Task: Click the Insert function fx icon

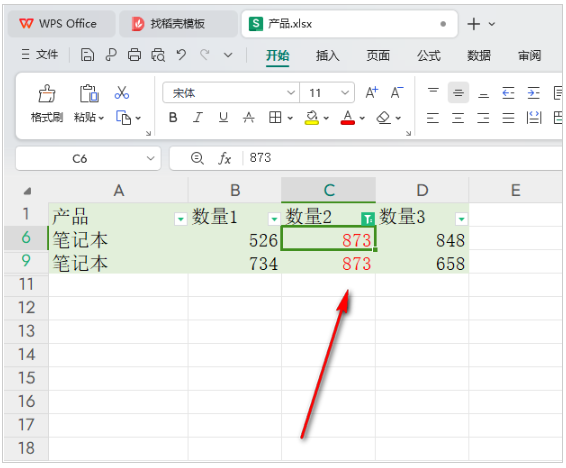Action: coord(224,158)
